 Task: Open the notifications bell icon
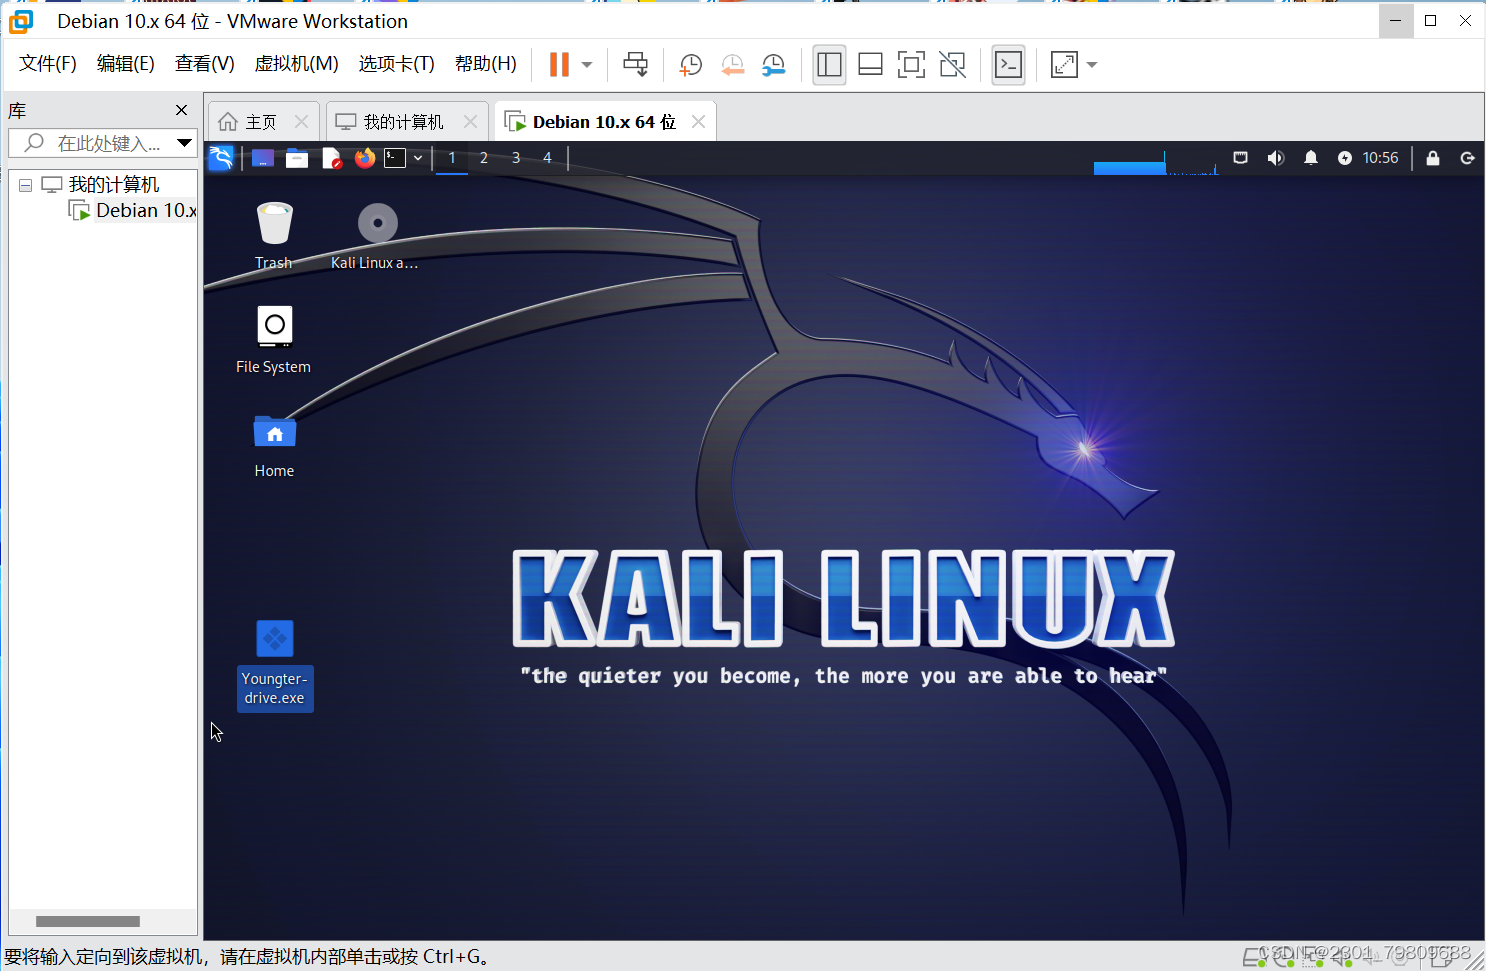click(1311, 158)
